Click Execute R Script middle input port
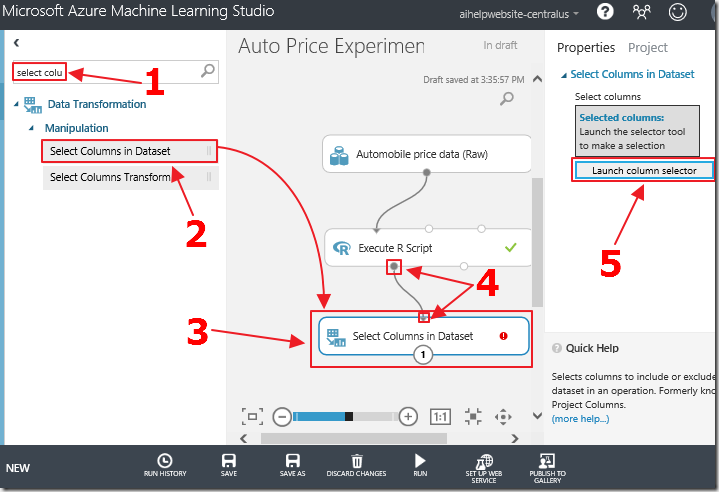The height and width of the screenshot is (492, 719). click(429, 228)
